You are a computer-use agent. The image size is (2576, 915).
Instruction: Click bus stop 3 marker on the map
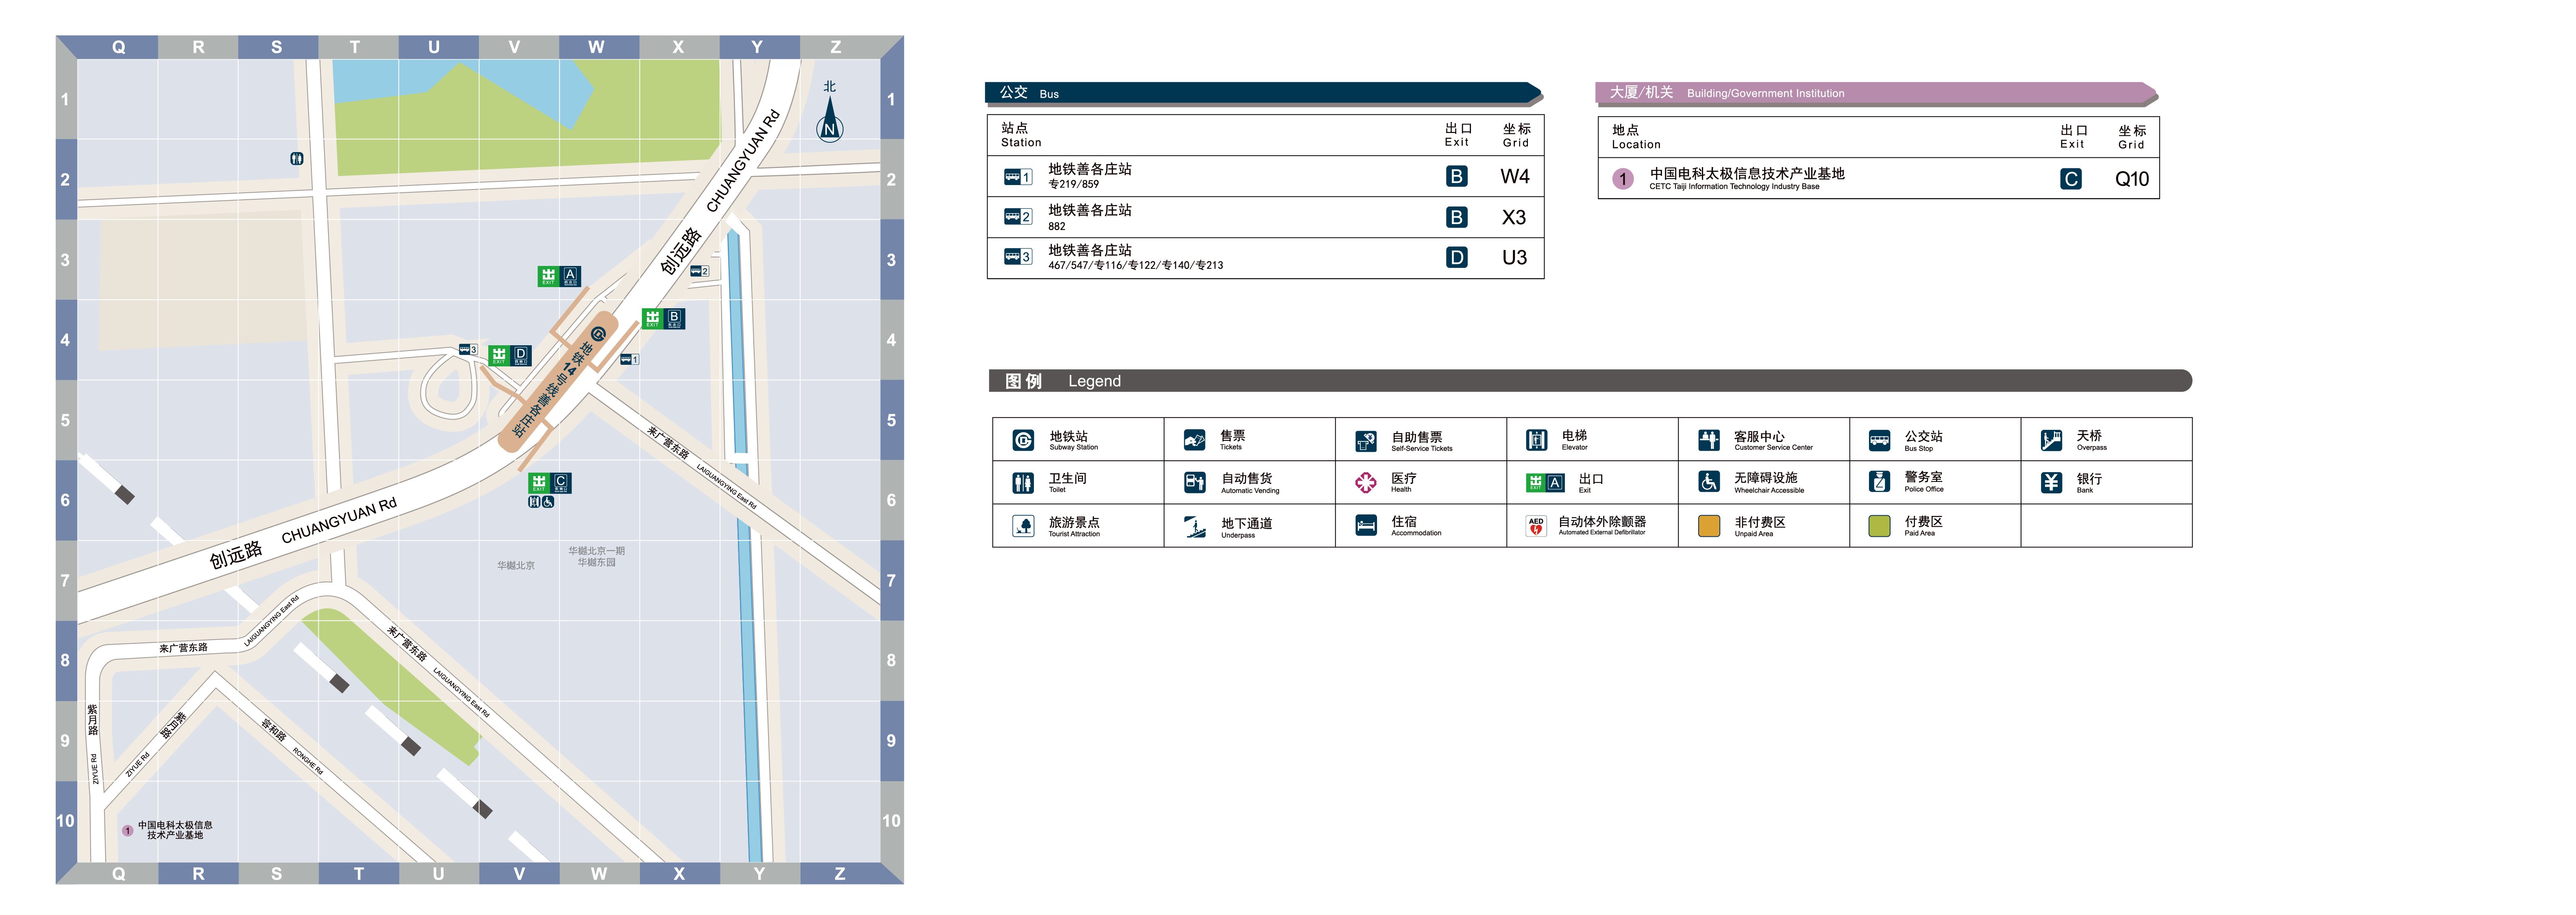coord(468,350)
